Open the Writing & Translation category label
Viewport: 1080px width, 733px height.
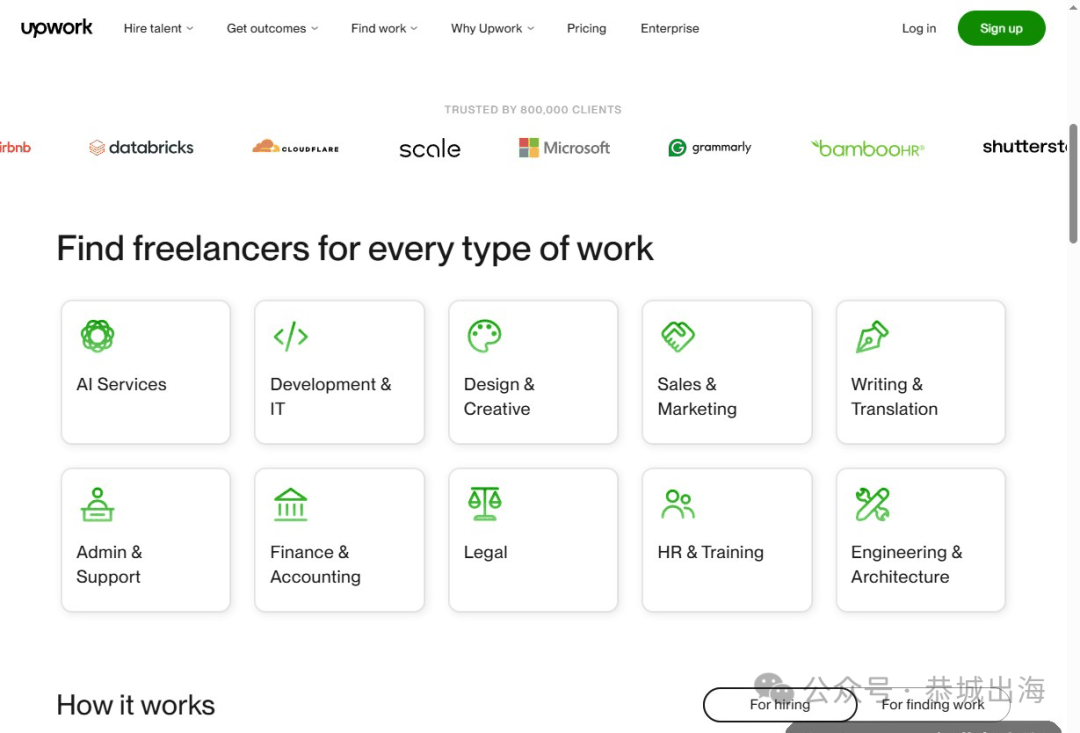894,396
